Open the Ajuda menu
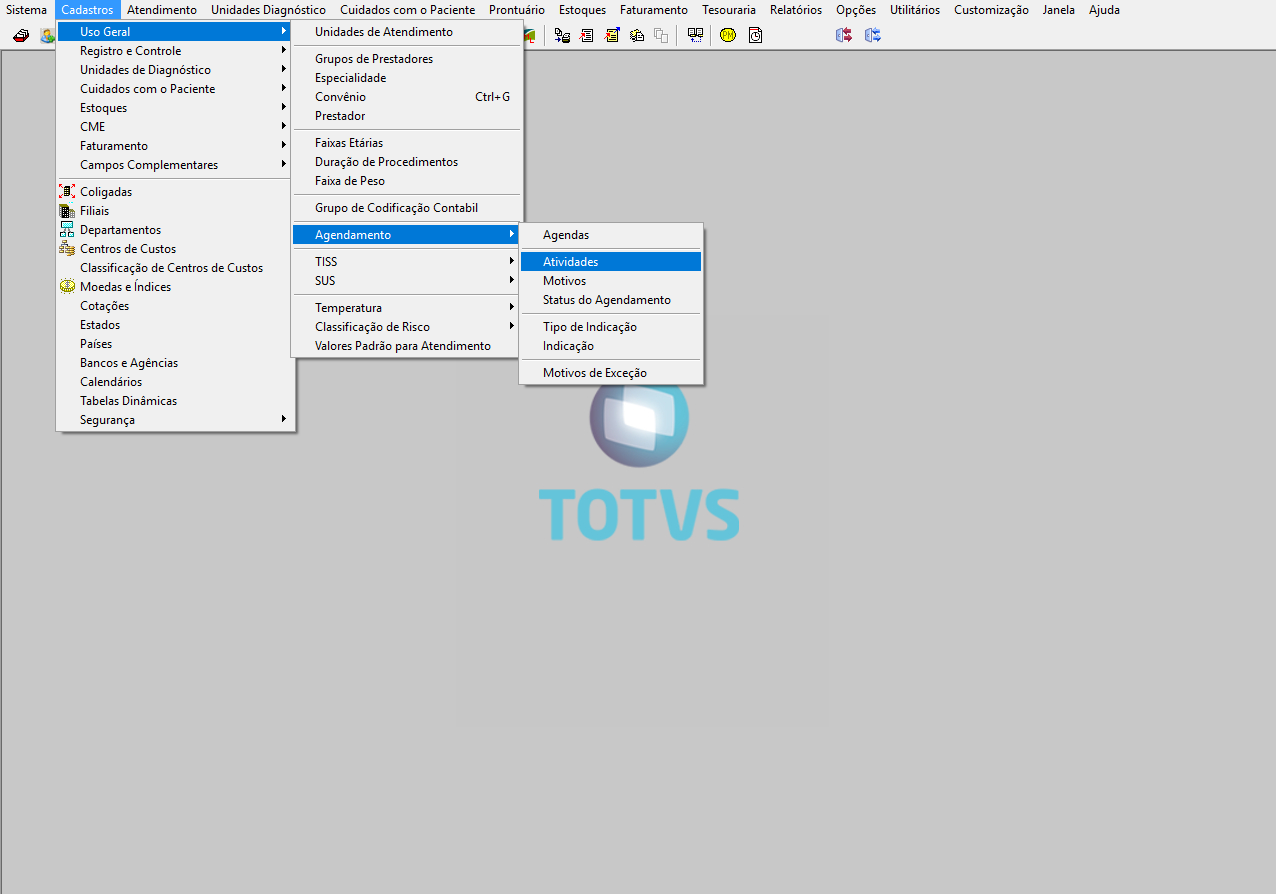 [x=1104, y=10]
